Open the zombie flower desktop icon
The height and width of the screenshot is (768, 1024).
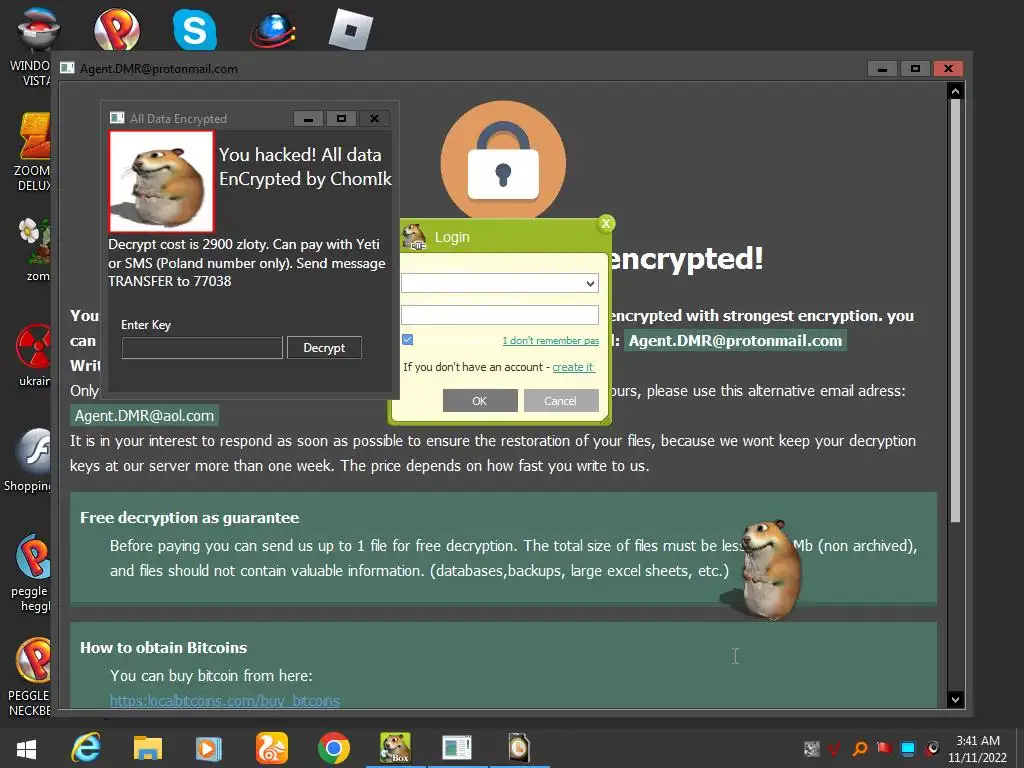33,248
